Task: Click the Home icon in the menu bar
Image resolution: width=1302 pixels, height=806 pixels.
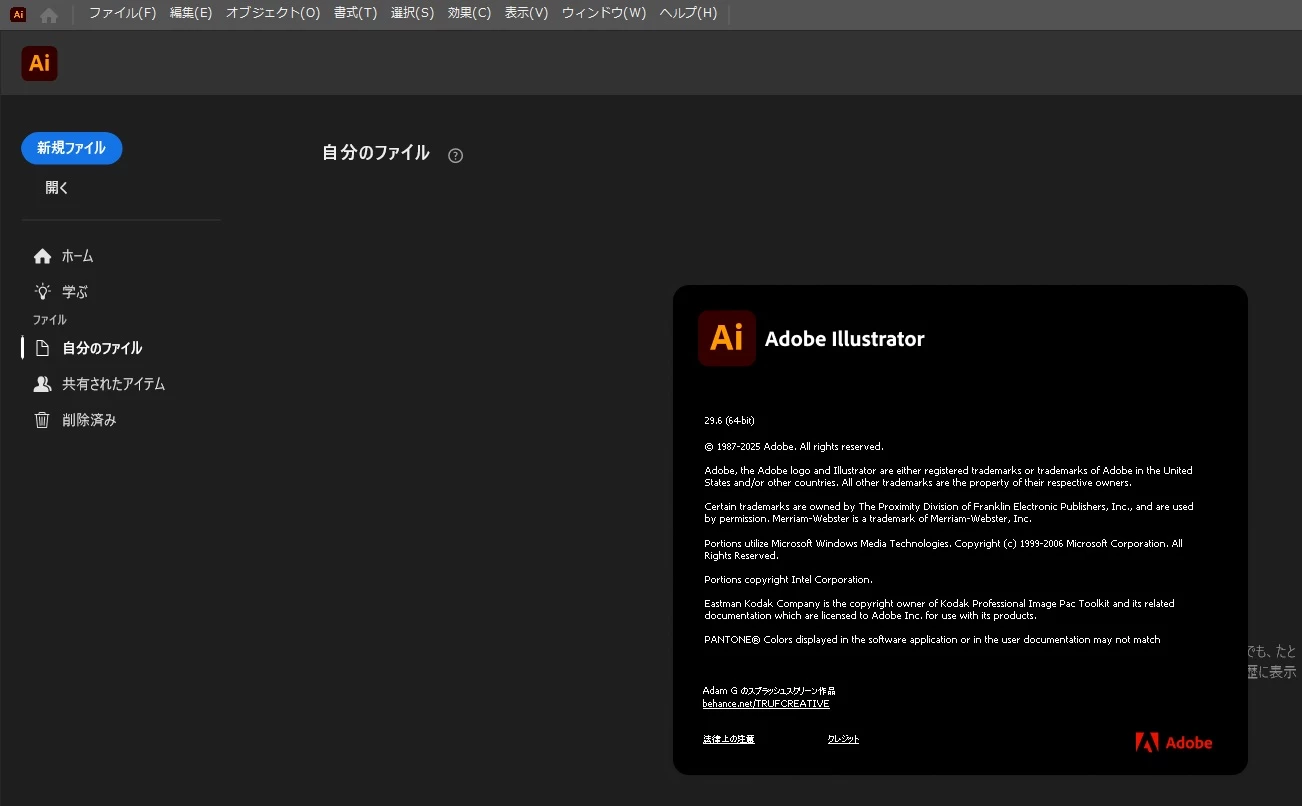Action: click(x=49, y=15)
